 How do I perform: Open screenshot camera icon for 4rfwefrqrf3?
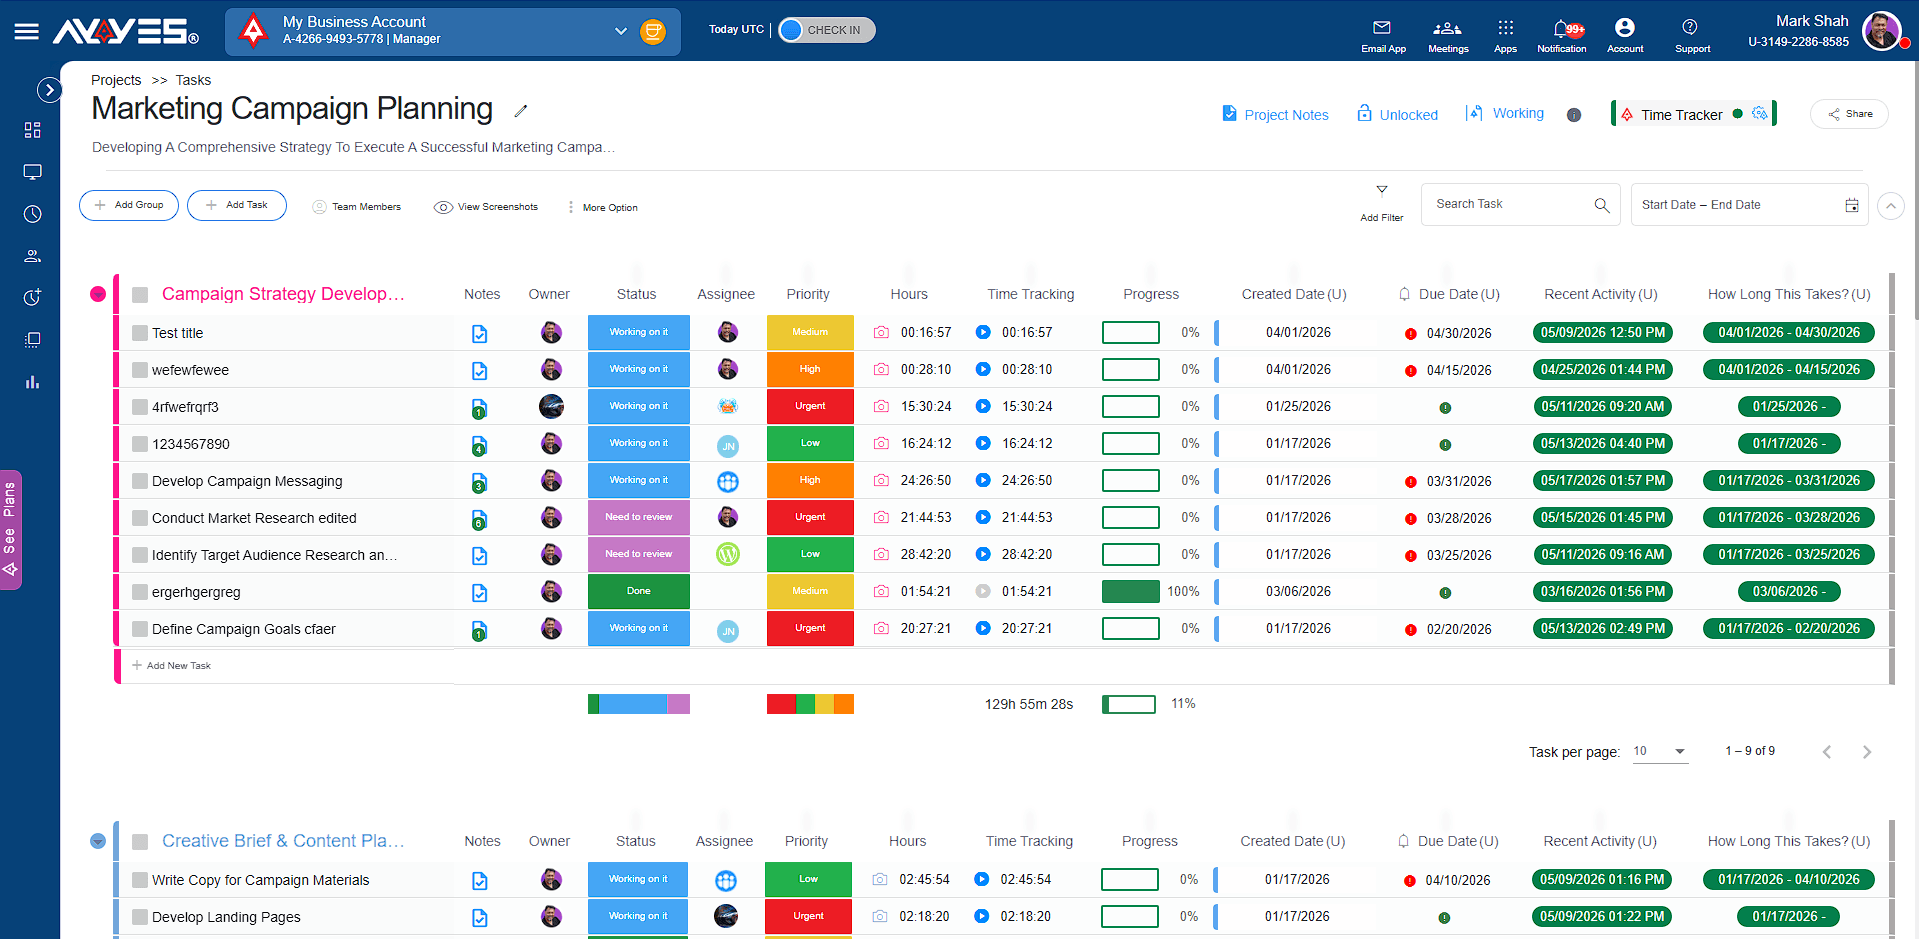[881, 406]
